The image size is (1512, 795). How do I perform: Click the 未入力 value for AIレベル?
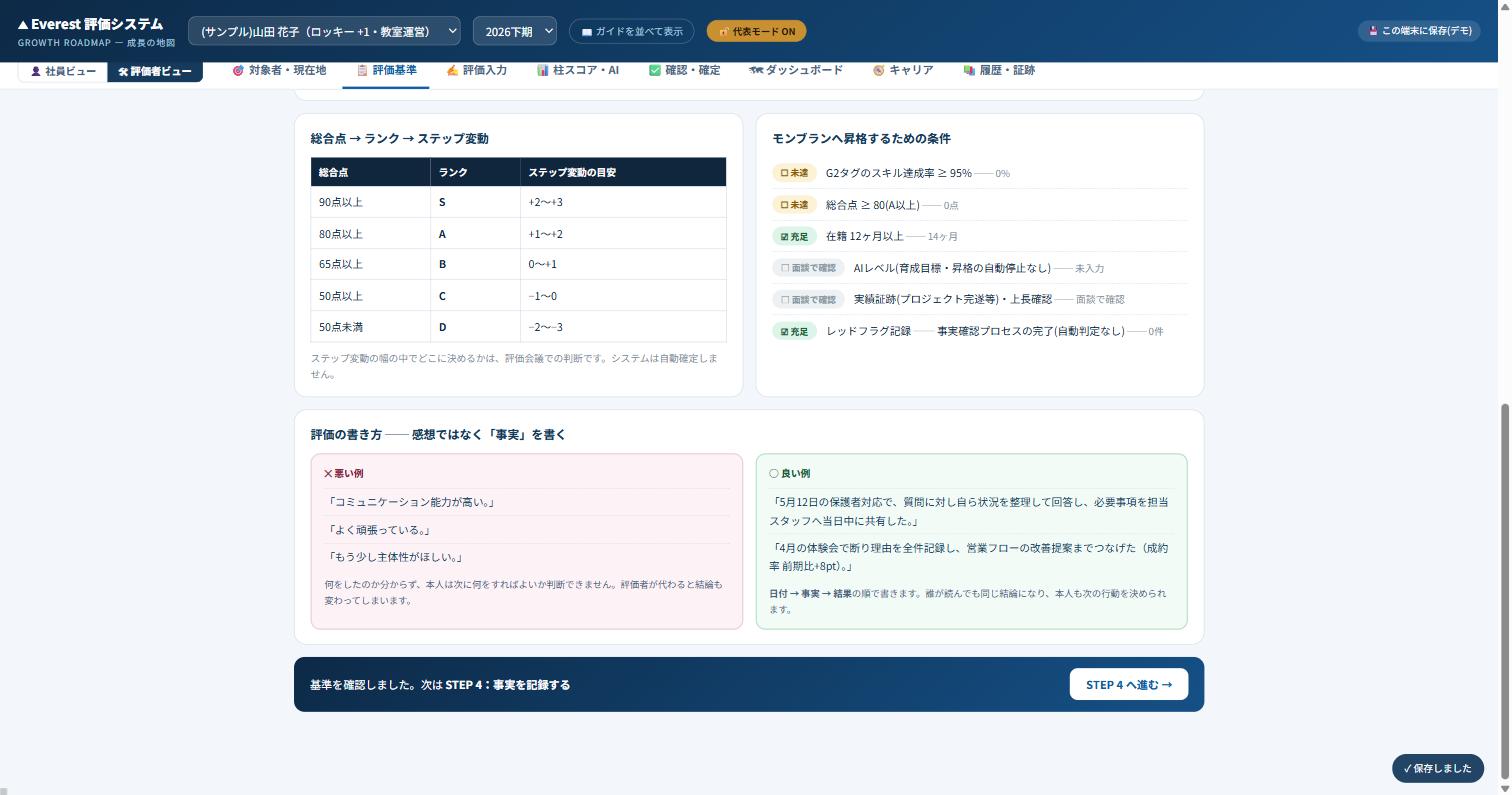(x=1089, y=268)
